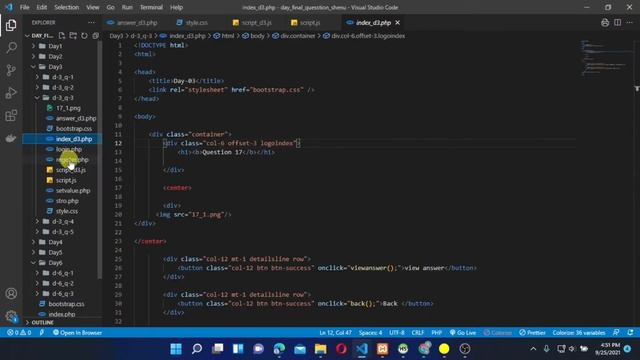Open the Run menu

coord(127,7)
